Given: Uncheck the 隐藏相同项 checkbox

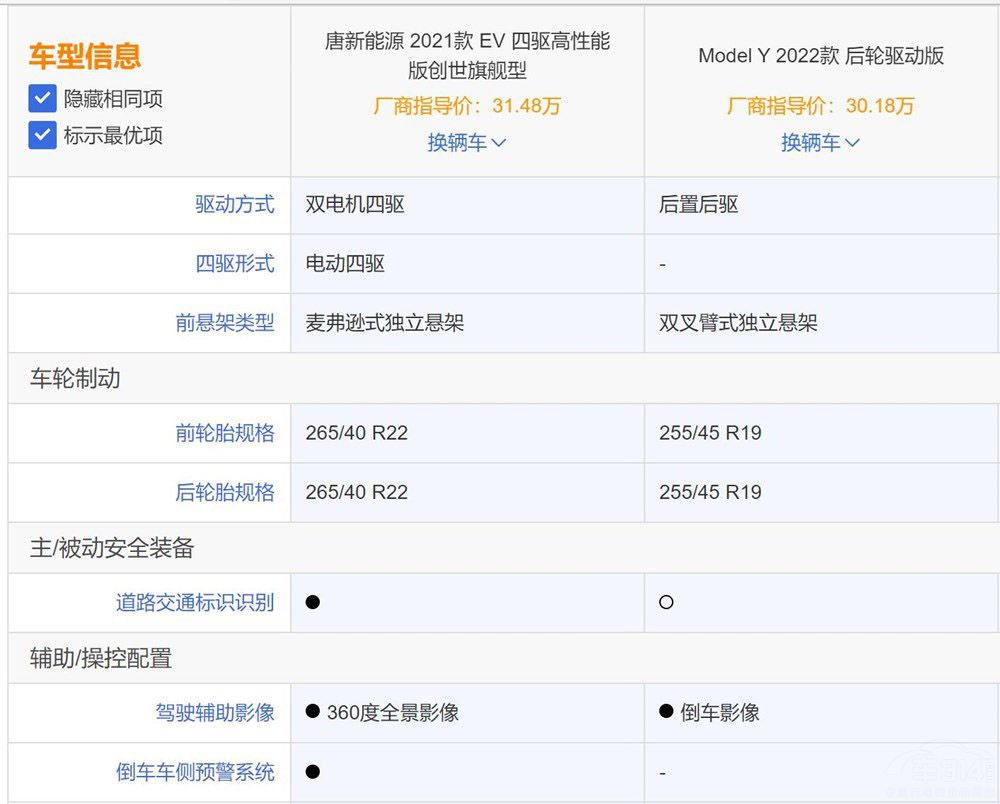Looking at the screenshot, I should 42,99.
